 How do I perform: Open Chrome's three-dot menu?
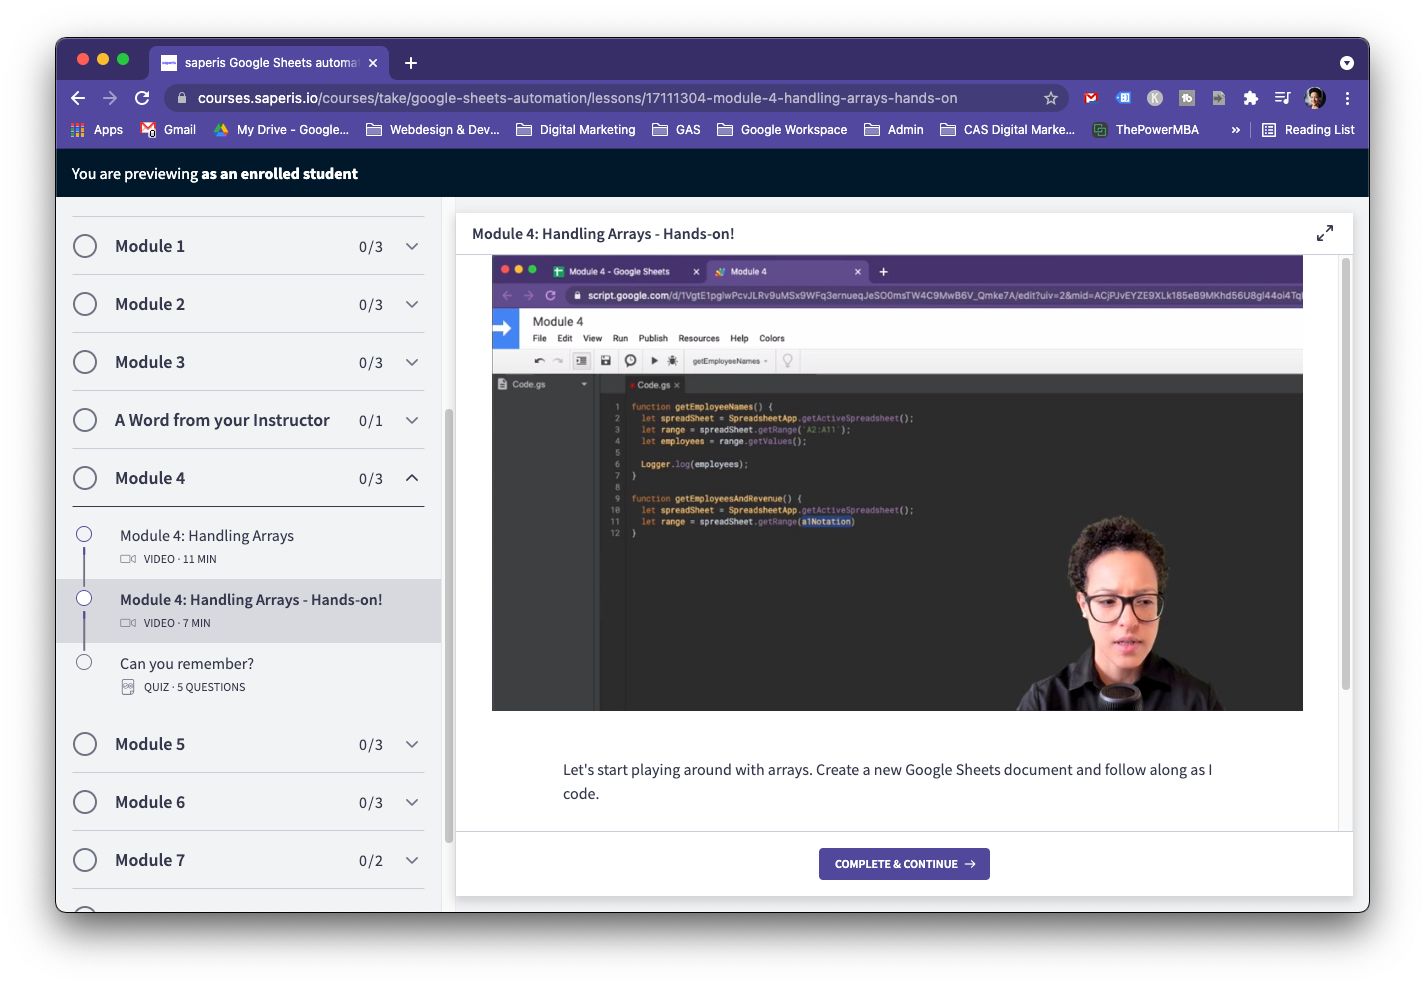(x=1347, y=98)
